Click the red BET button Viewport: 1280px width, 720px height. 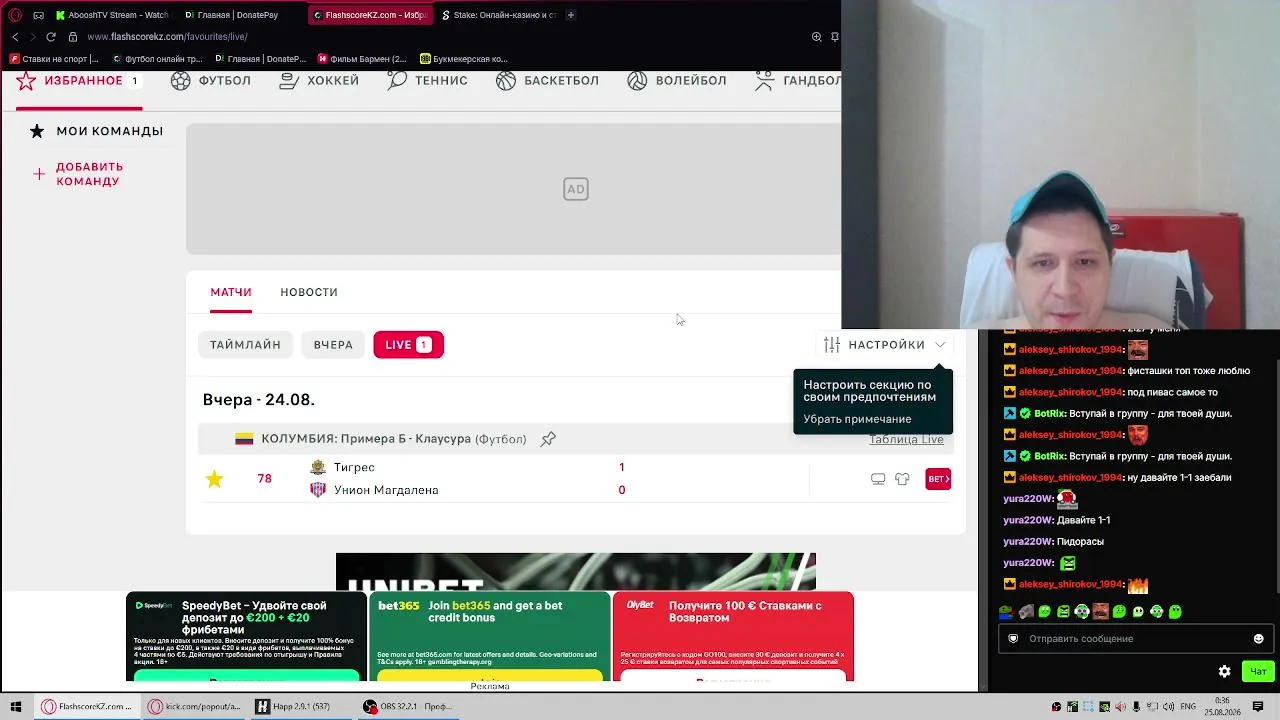pos(938,479)
